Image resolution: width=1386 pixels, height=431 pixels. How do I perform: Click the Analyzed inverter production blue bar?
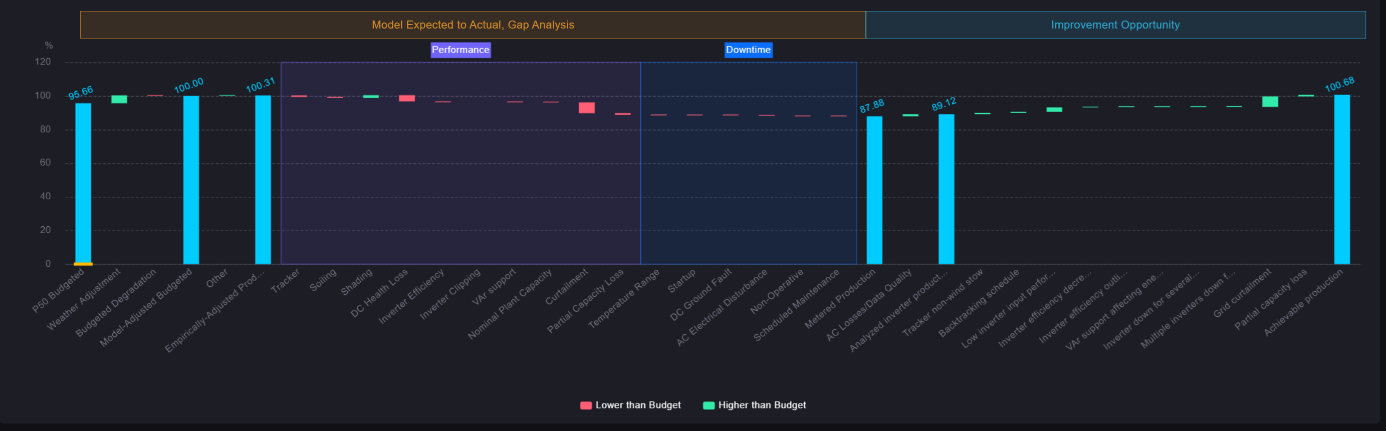coord(946,189)
